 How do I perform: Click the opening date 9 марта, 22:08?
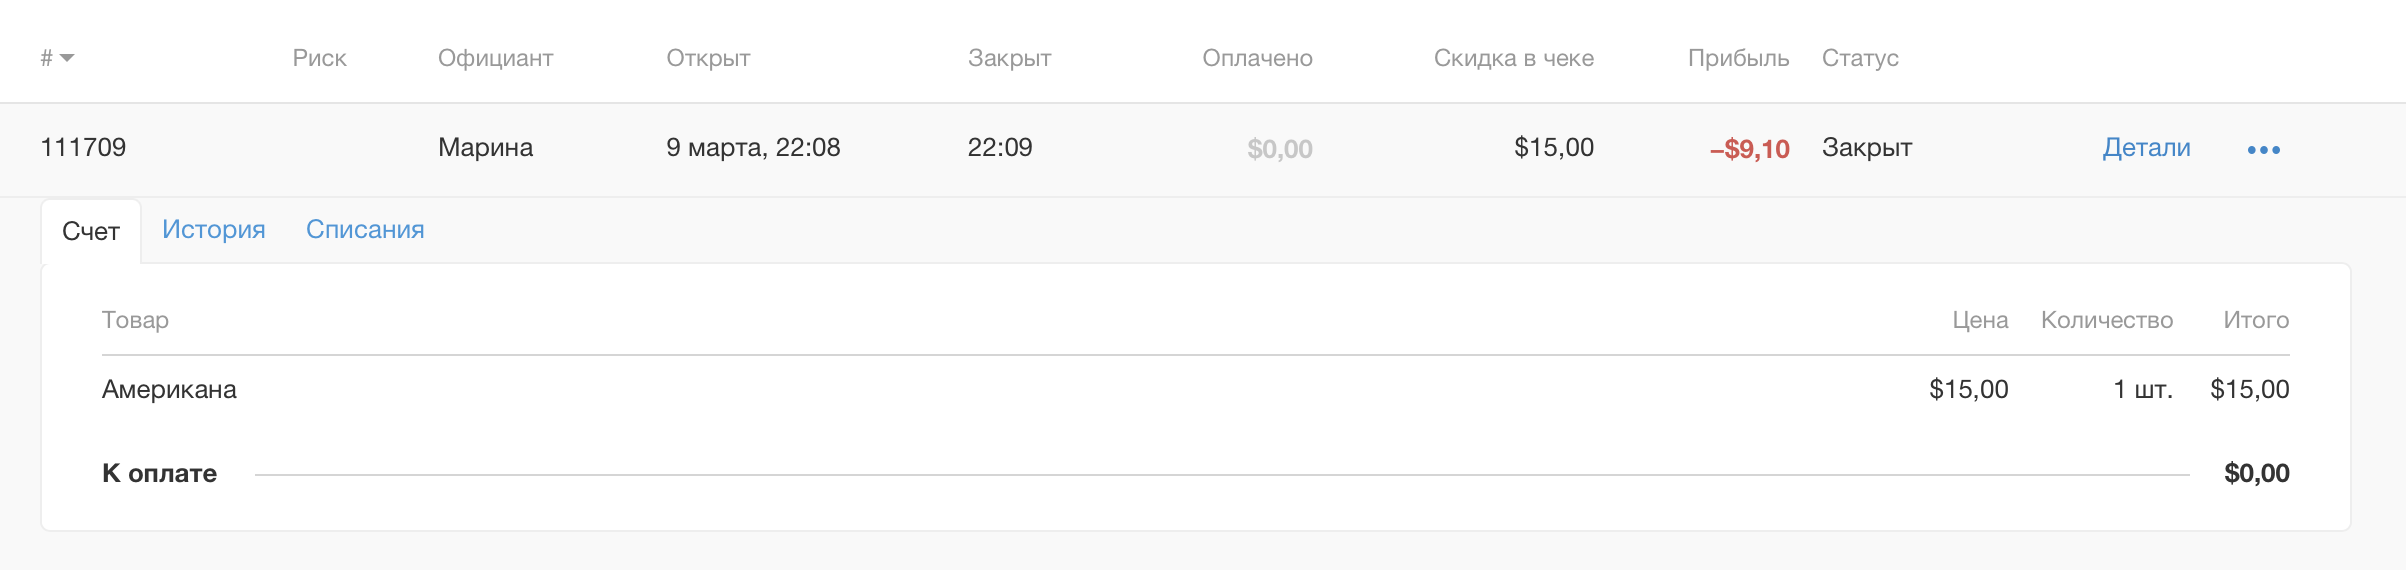pyautogui.click(x=753, y=148)
